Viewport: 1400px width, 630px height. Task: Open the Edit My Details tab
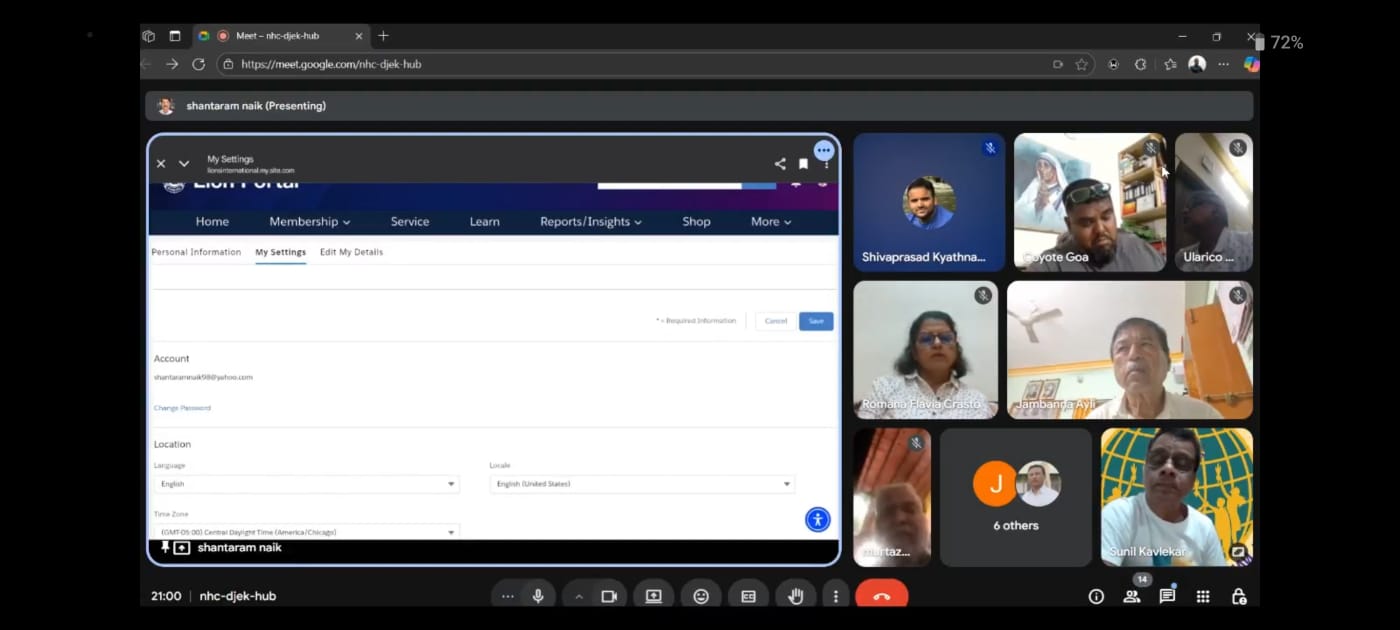tap(351, 252)
